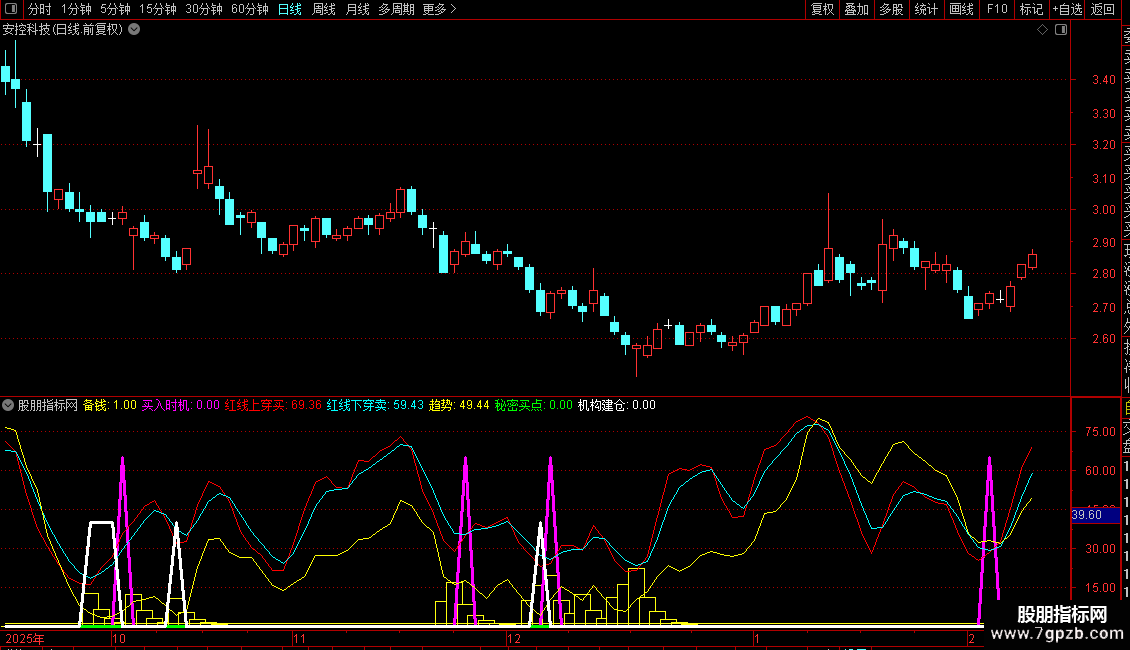Click the 红线上穿买 indicator label
This screenshot has width=1130, height=650.
point(273,405)
